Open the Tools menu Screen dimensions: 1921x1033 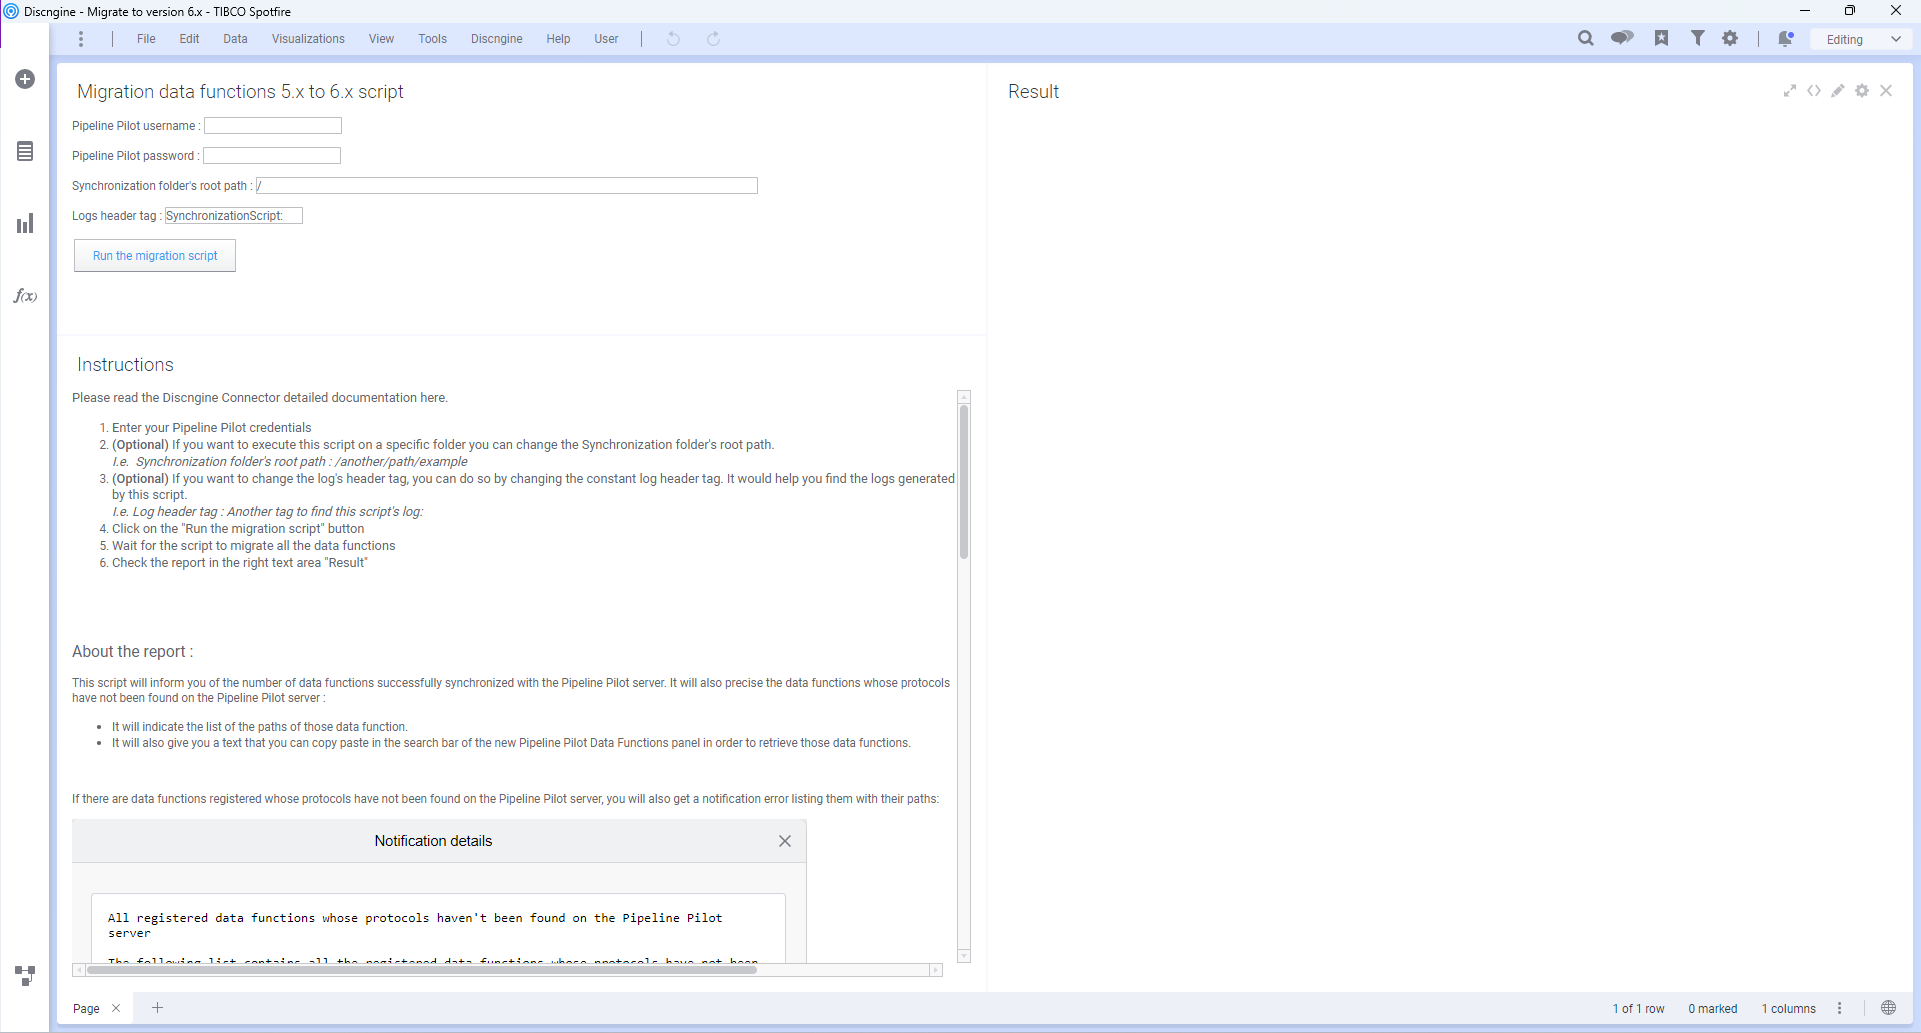[432, 39]
